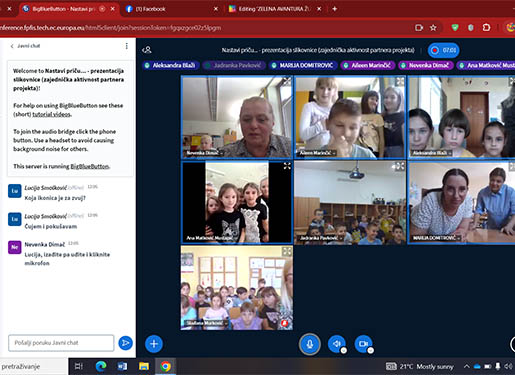Screen dimensions: 515x375
Task: Open MARIJA DOMITROVIĆ webcam name dropdown
Action: coord(437,238)
